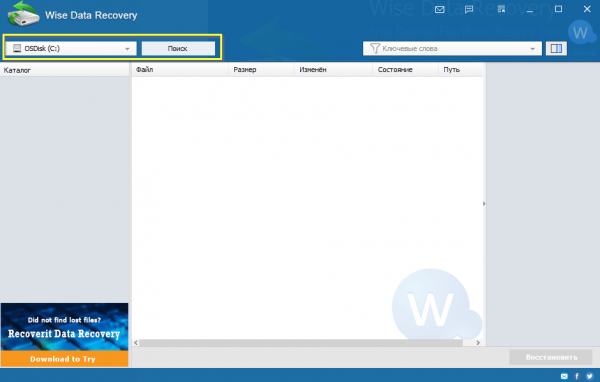
Task: Click the filter funnel icon
Action: [375, 48]
